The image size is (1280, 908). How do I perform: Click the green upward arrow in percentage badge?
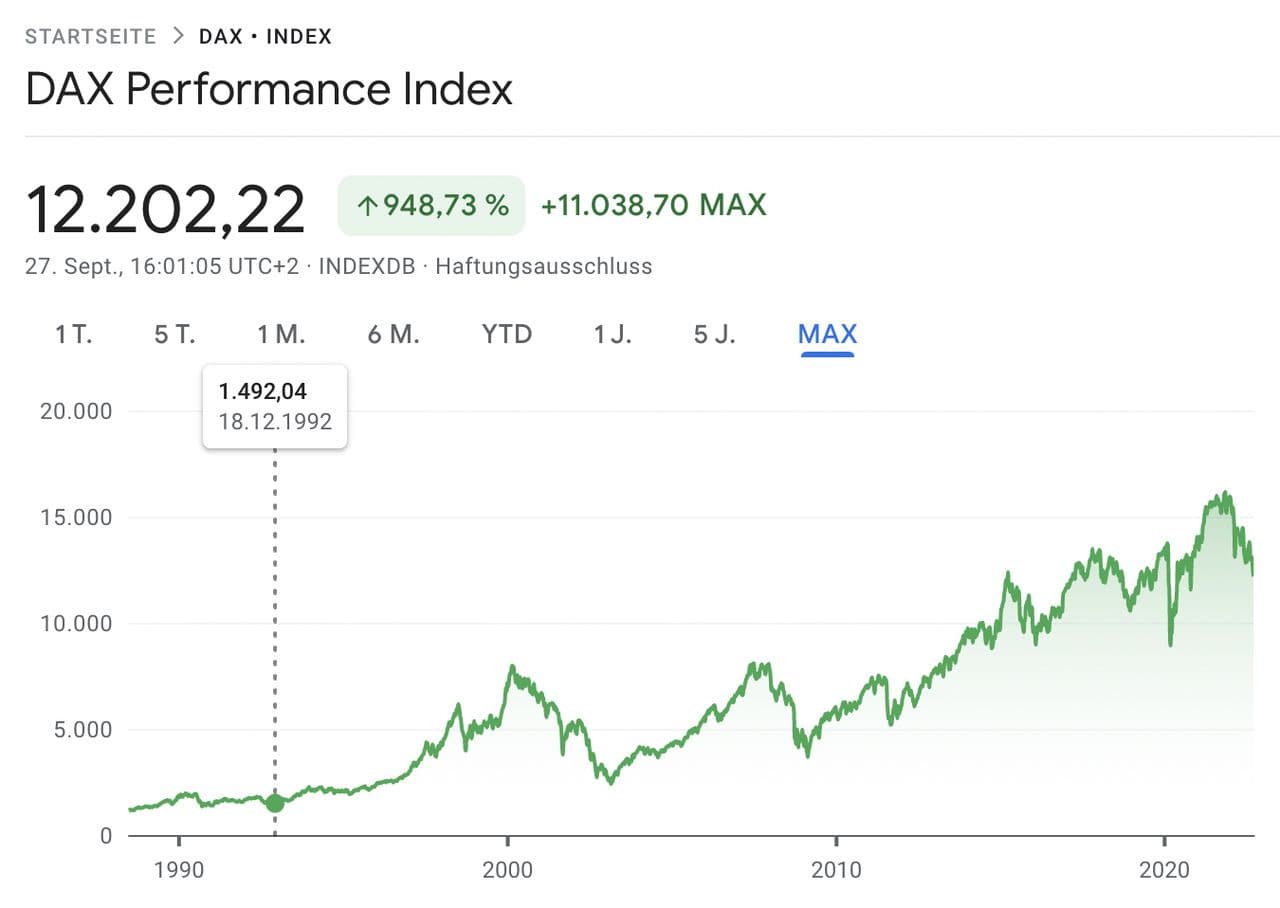(367, 206)
